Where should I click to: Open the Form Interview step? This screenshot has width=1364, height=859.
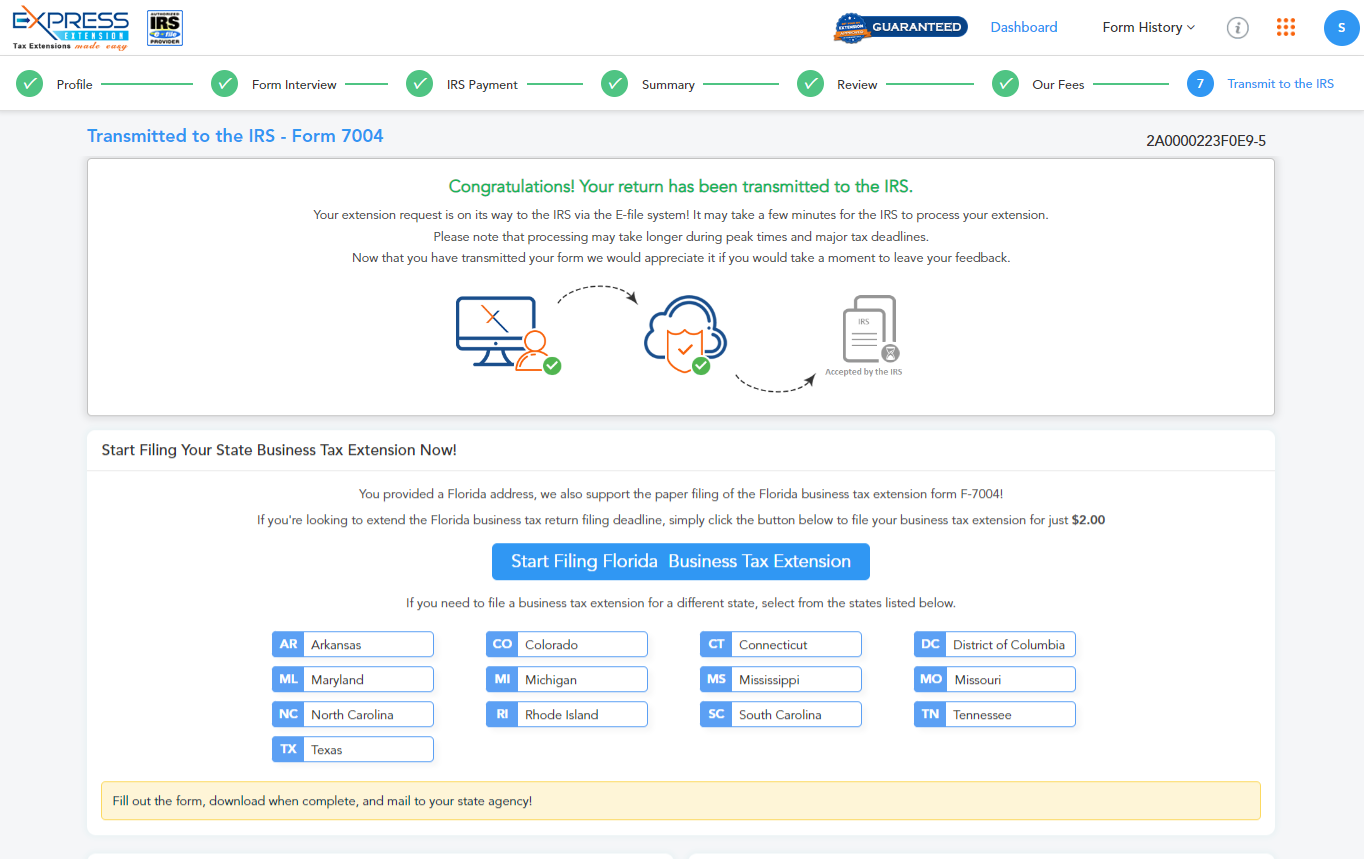tap(294, 85)
